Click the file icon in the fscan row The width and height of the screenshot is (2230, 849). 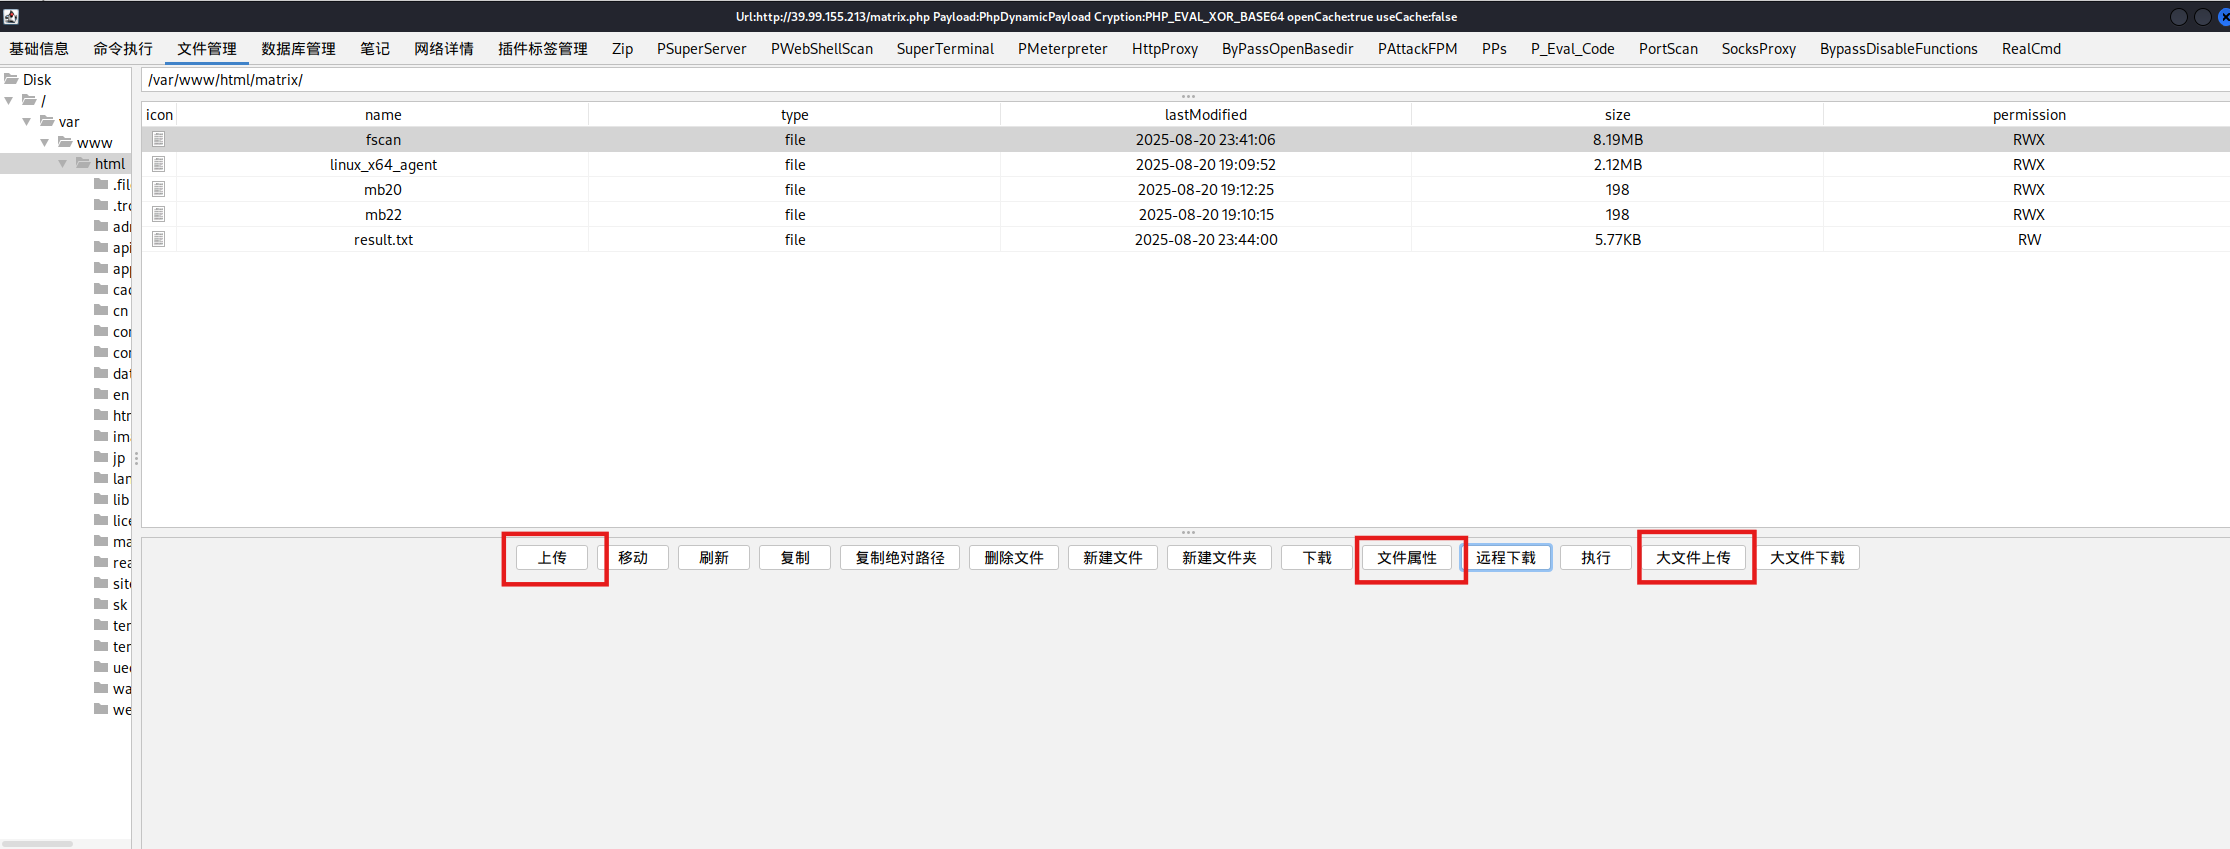(x=158, y=139)
